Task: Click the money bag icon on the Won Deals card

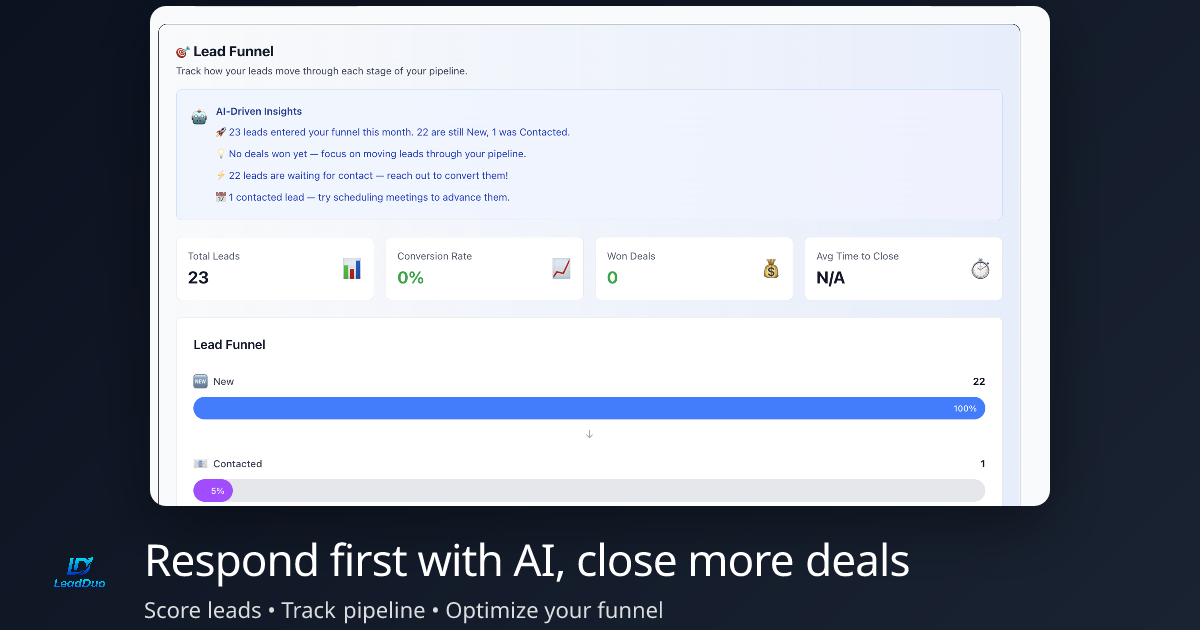Action: point(770,268)
